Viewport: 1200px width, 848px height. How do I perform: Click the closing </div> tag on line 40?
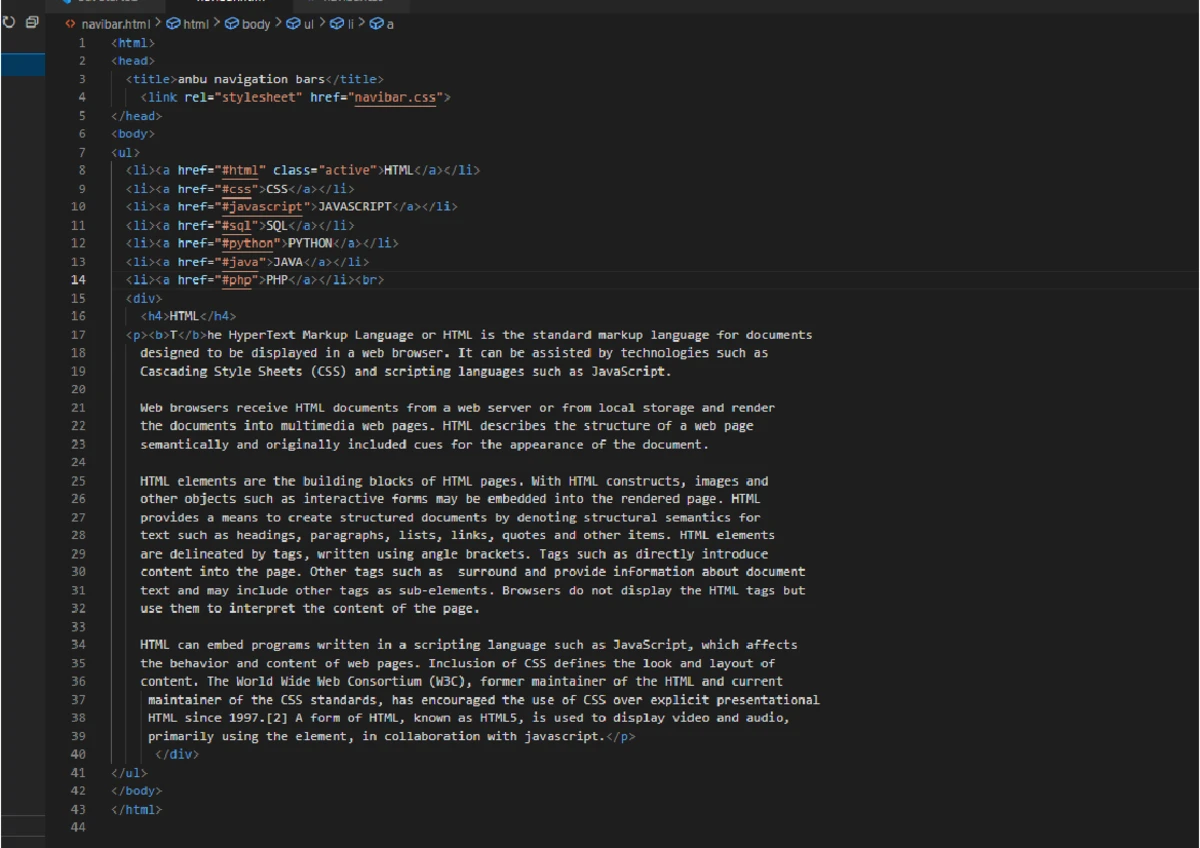point(177,754)
